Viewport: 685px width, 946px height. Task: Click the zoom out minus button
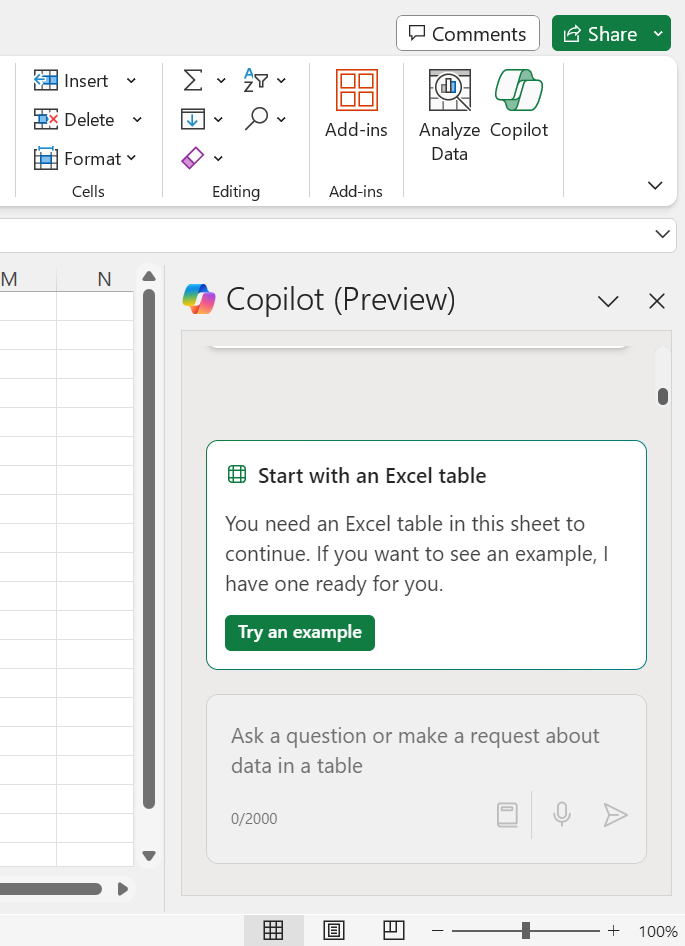click(438, 931)
